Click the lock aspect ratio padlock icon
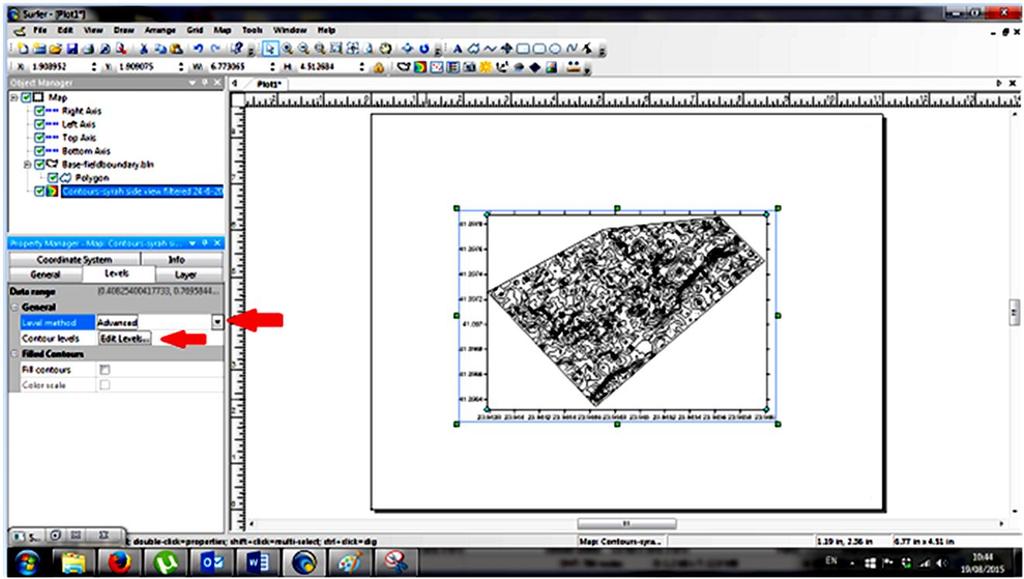Viewport: 1024px width, 579px height. click(378, 67)
